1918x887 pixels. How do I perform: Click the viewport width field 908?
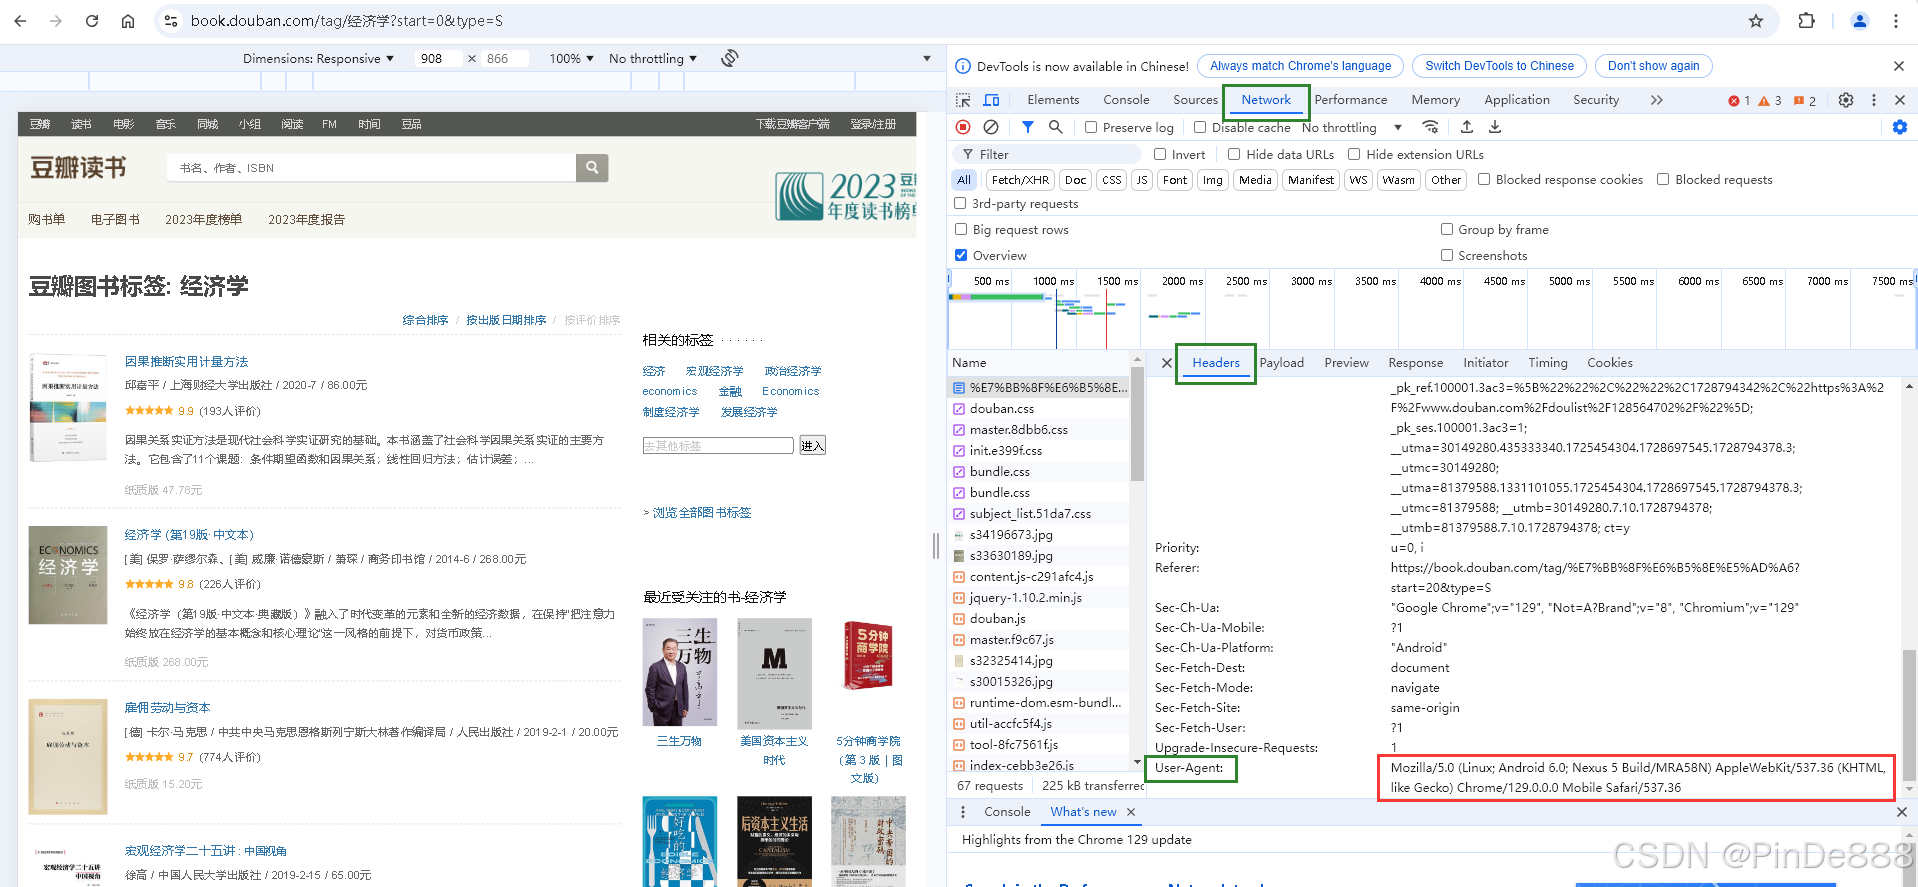tap(439, 59)
